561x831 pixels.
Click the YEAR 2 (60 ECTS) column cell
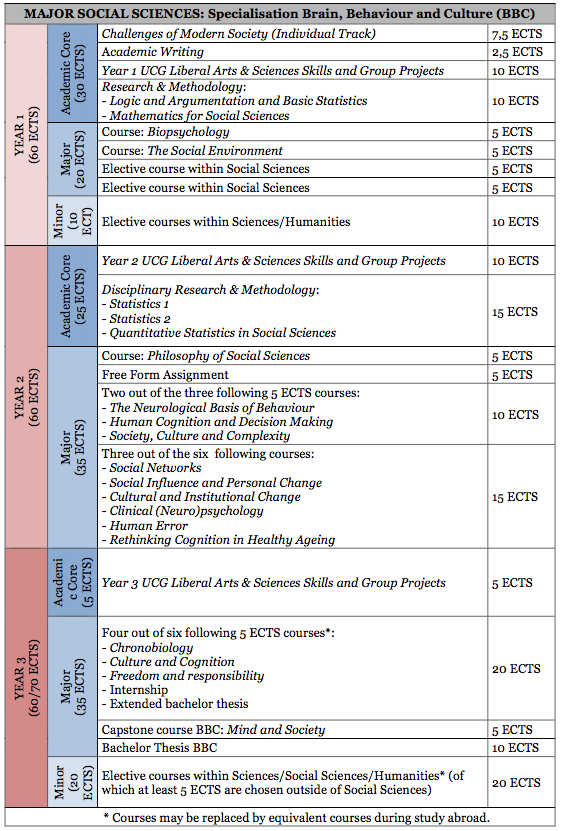pos(26,397)
